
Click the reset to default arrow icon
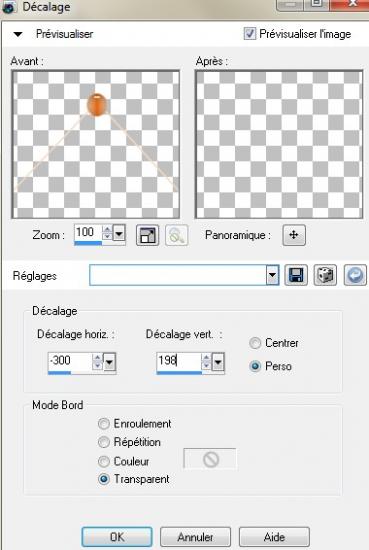tap(355, 275)
